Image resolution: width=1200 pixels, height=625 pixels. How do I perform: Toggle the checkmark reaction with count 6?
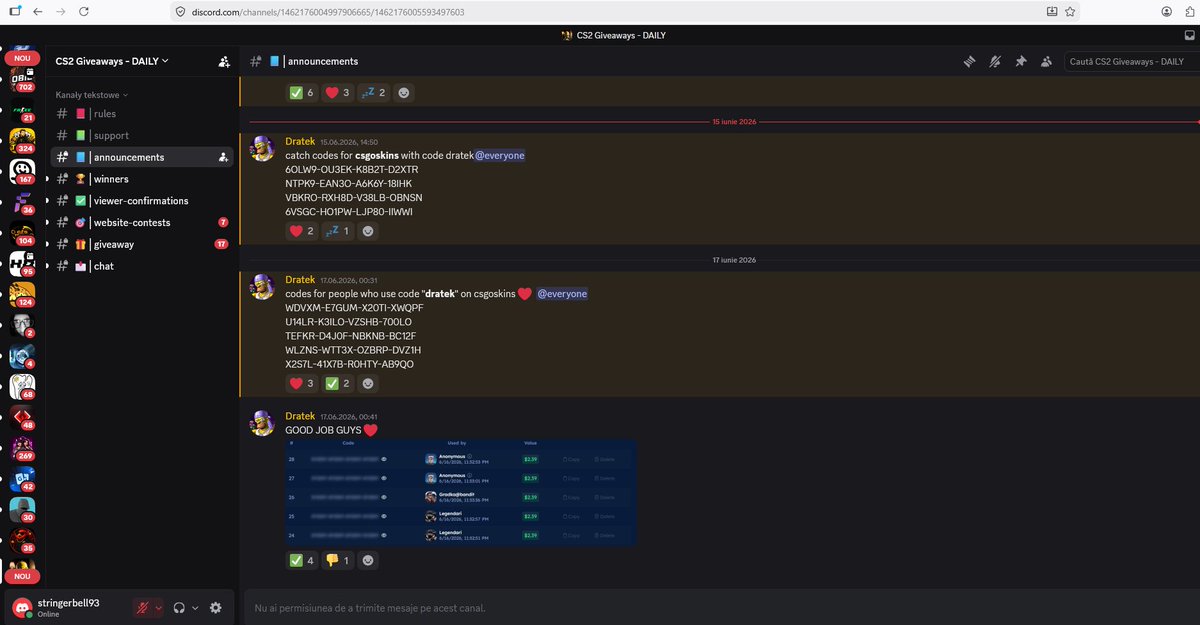301,92
